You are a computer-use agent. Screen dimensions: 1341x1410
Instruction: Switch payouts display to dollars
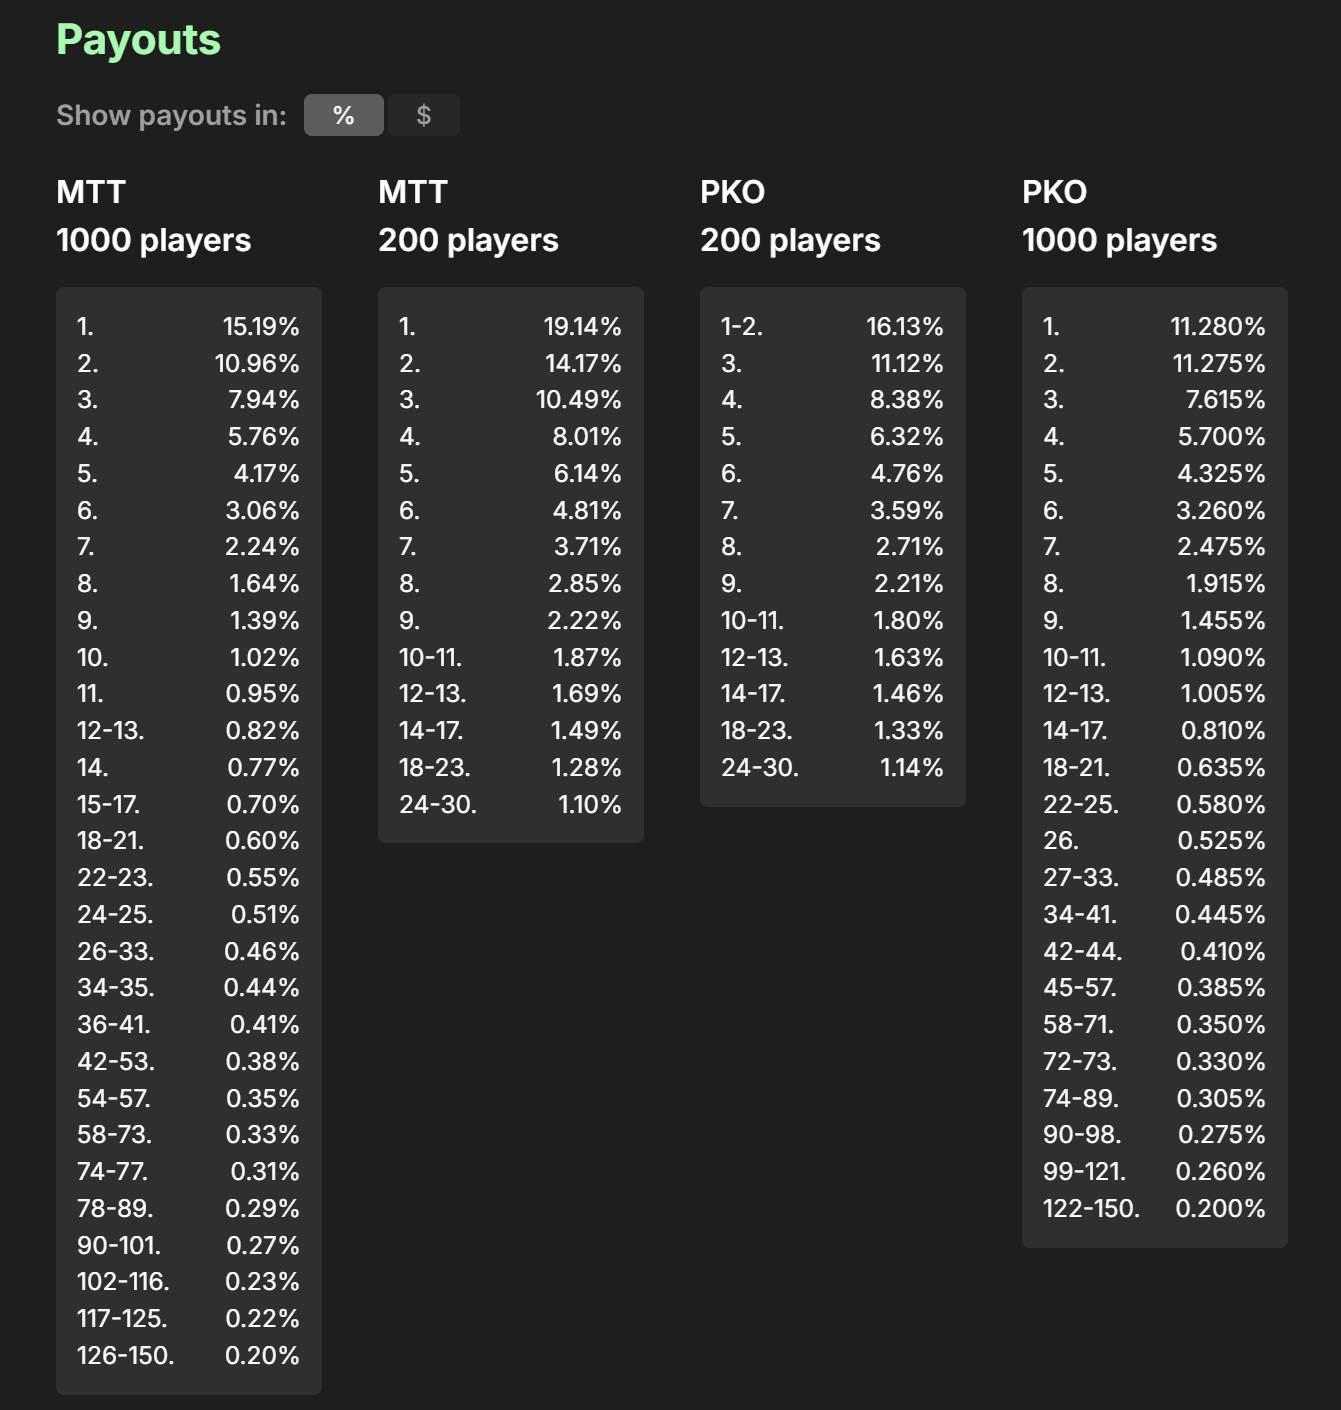point(424,115)
